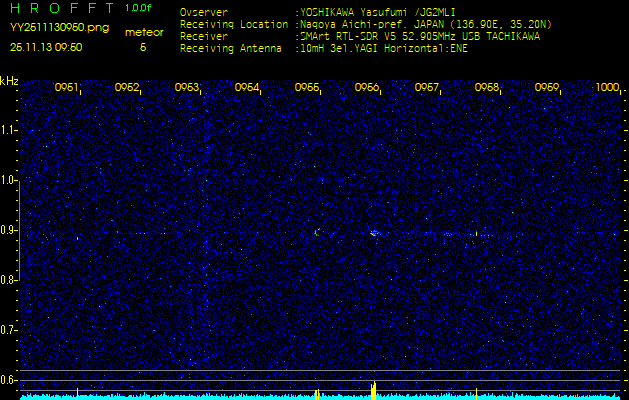Click the 0952 time marker
This screenshot has width=629, height=400.
click(x=126, y=87)
